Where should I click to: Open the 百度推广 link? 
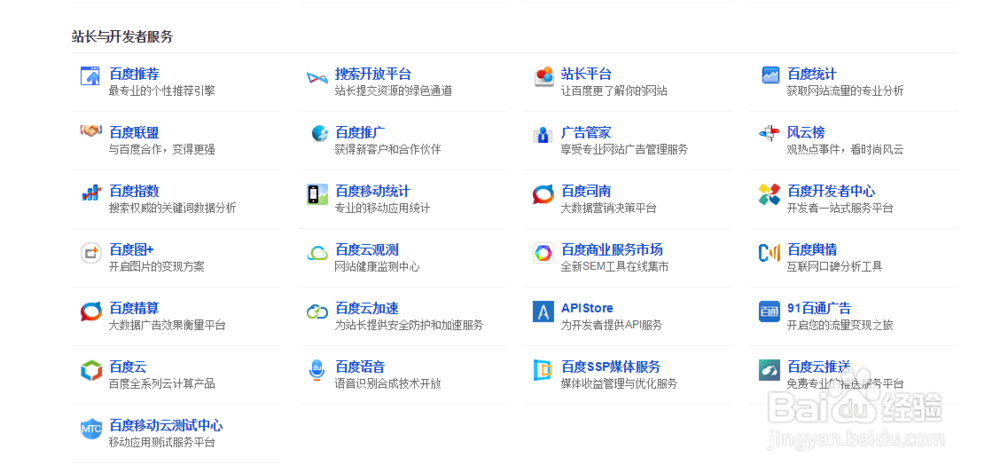360,133
